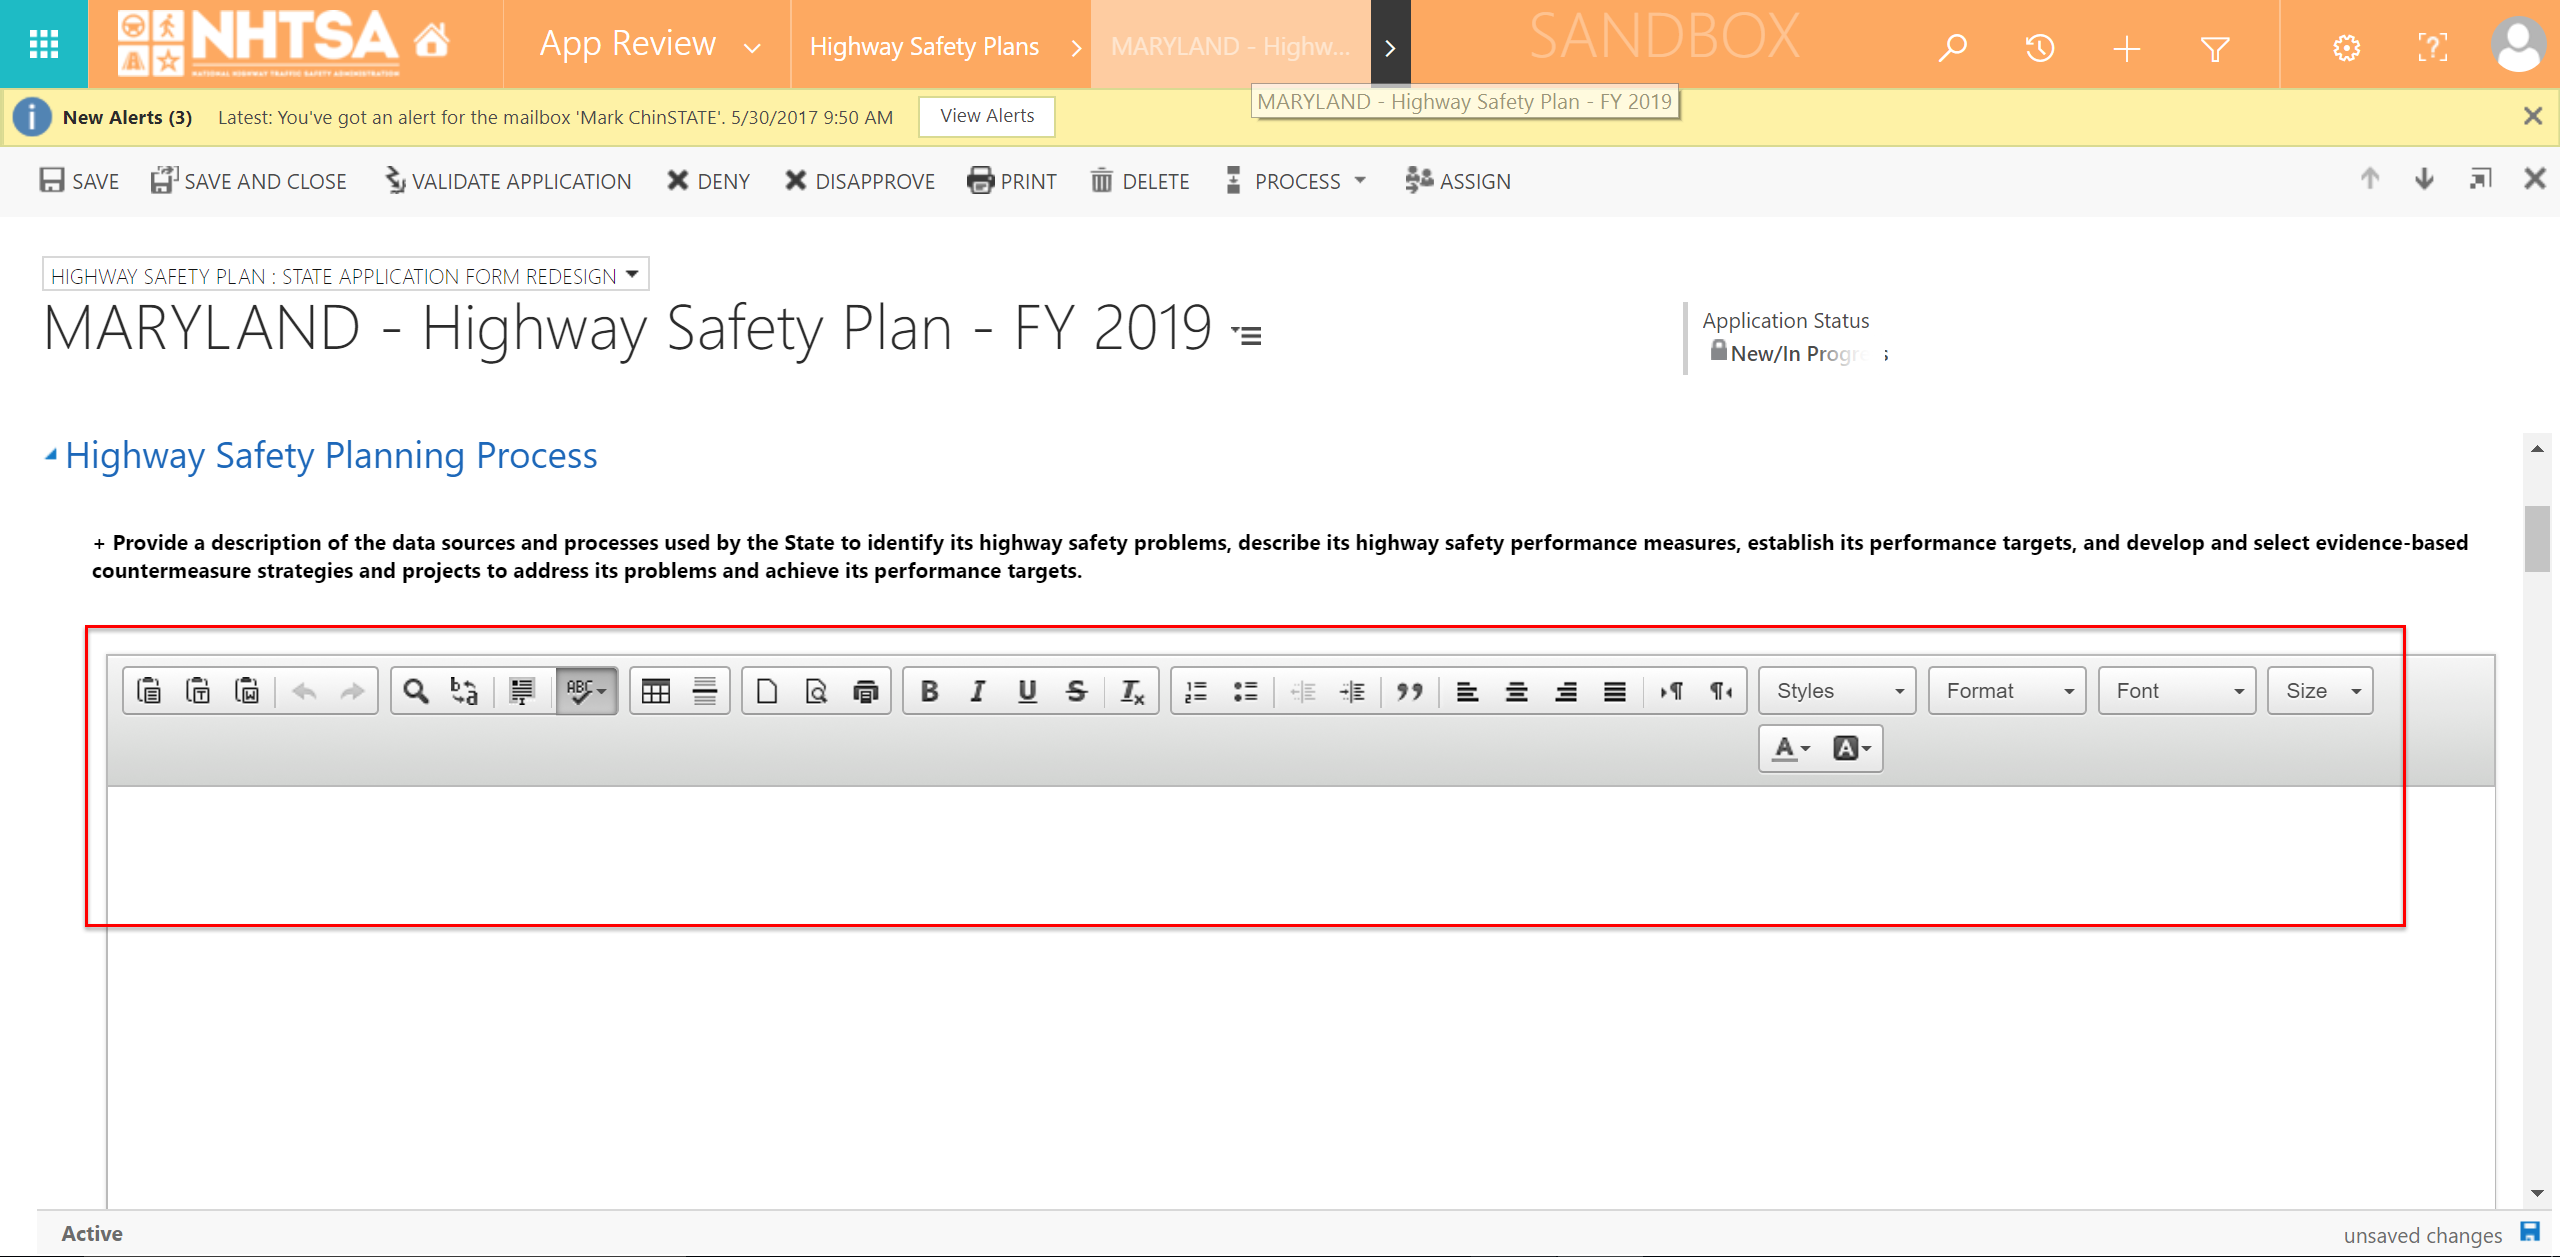Open the Font dropdown
Viewport: 2560px width, 1257px height.
click(x=2177, y=691)
